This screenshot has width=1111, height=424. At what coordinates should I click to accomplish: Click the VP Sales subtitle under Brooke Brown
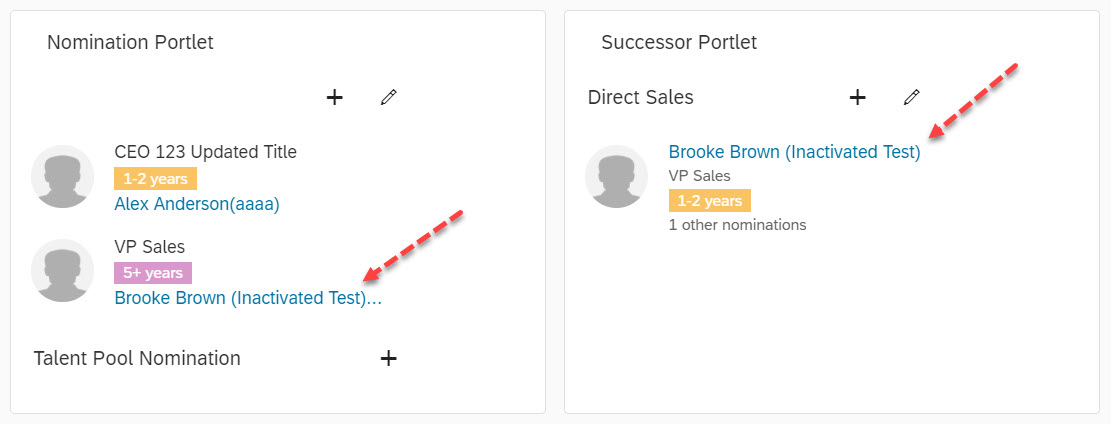click(x=699, y=175)
